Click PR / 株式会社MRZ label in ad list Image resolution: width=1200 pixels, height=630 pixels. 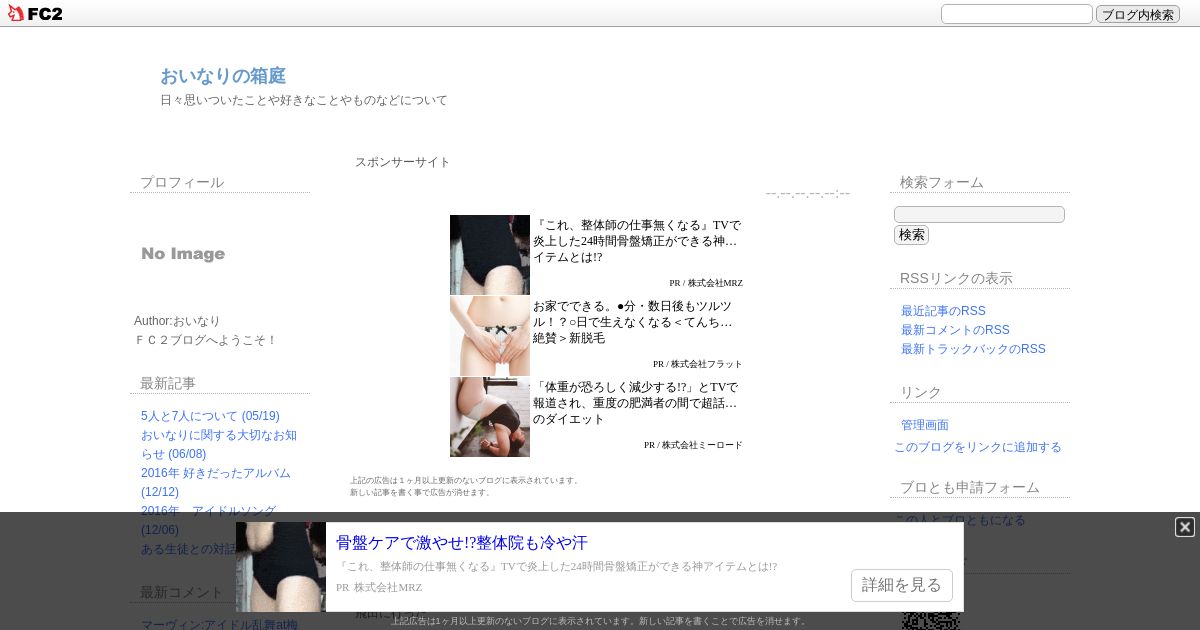706,283
